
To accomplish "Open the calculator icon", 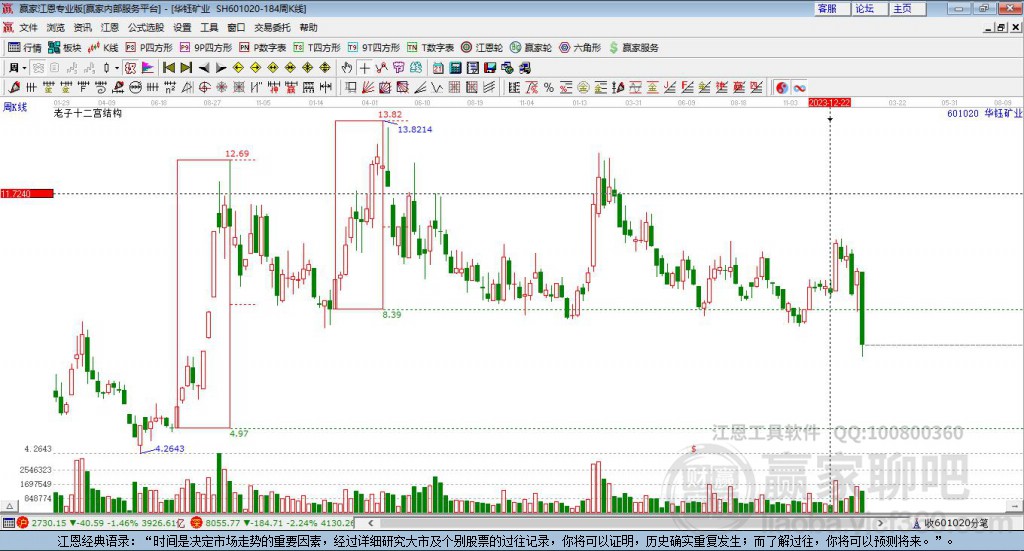I will [x=455, y=68].
